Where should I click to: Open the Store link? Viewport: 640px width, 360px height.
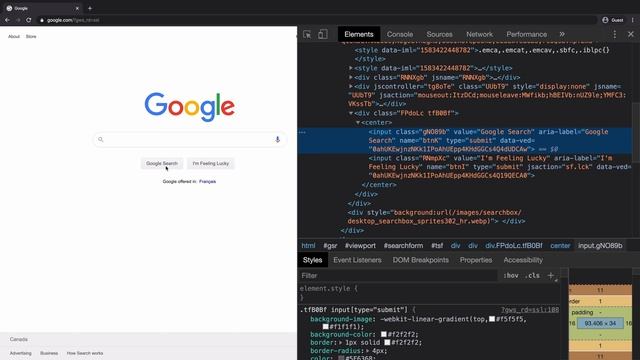coord(31,36)
